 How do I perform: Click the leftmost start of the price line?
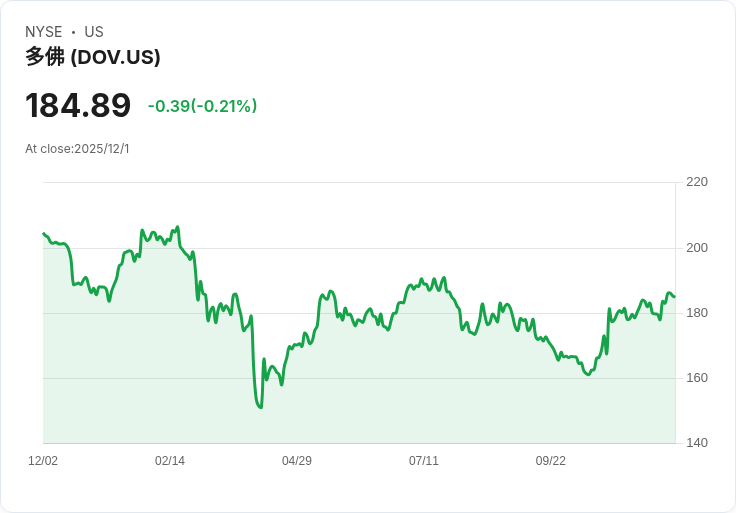[x=44, y=234]
